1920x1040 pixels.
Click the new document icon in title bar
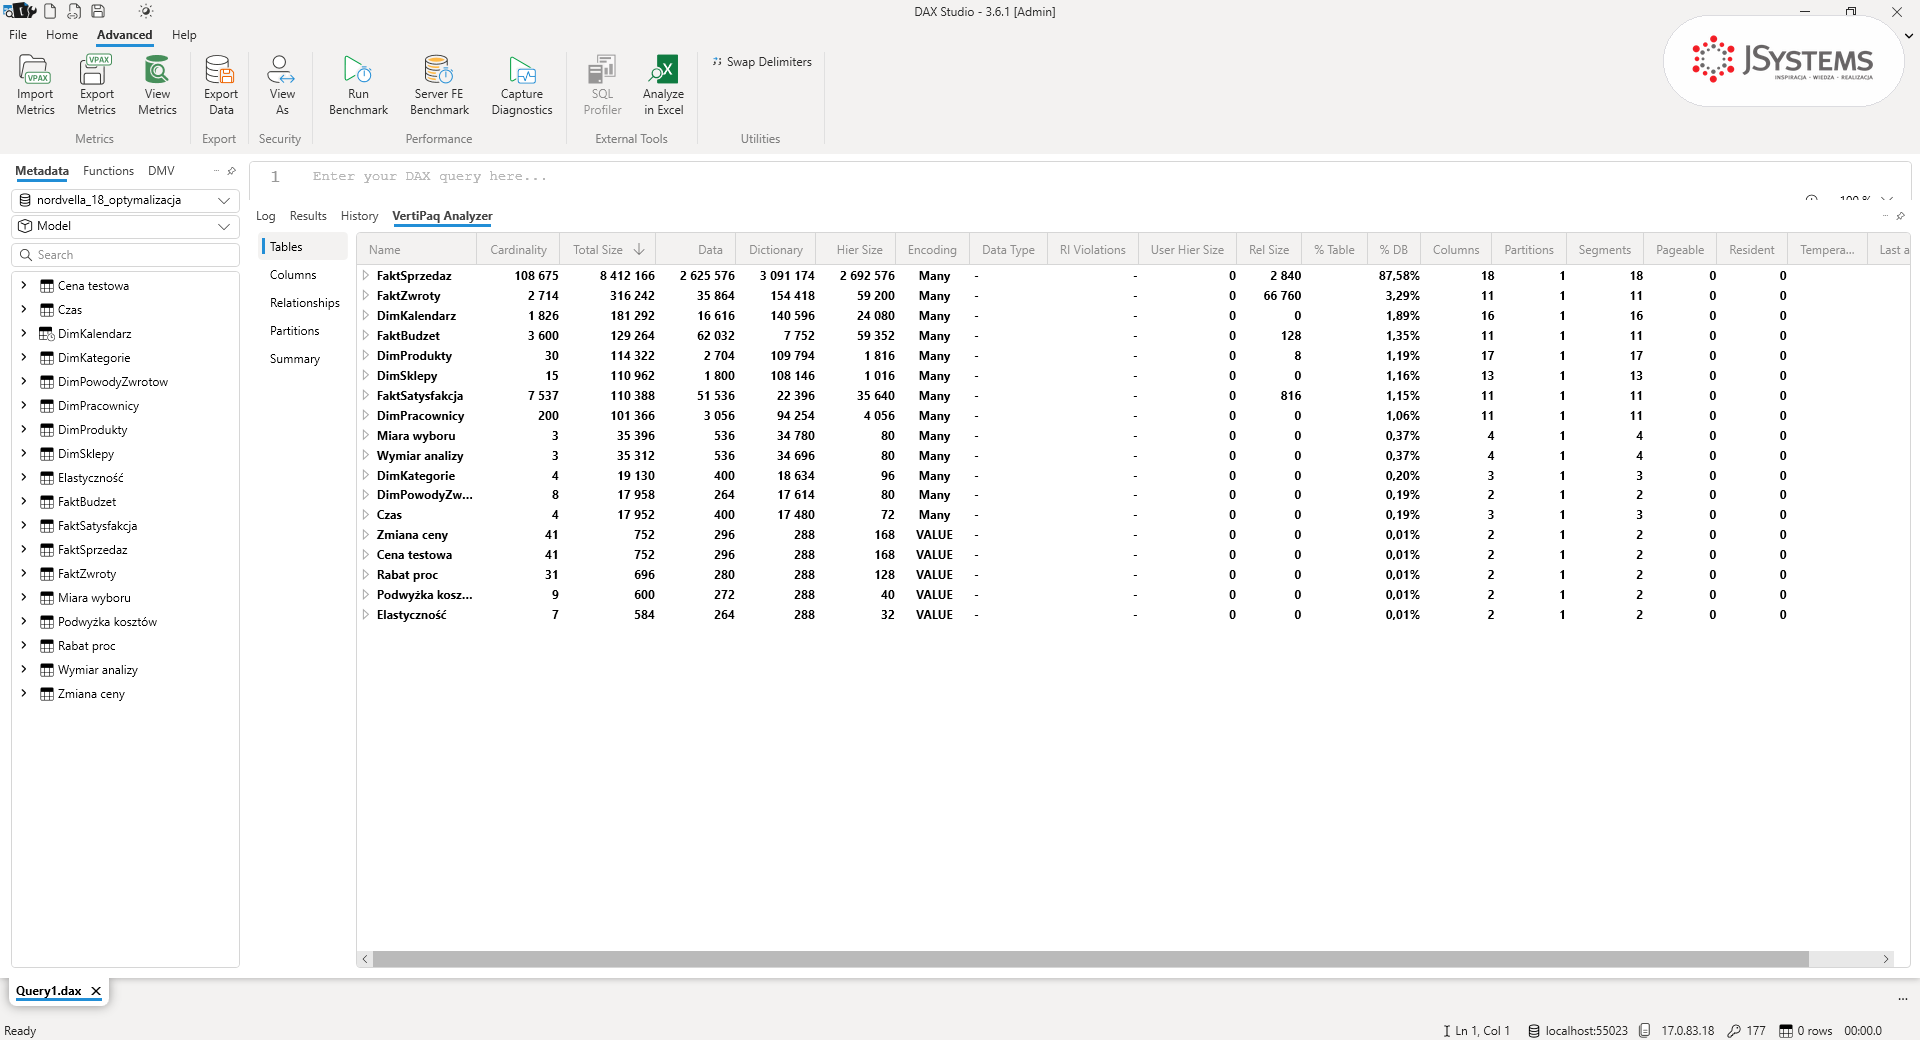50,11
